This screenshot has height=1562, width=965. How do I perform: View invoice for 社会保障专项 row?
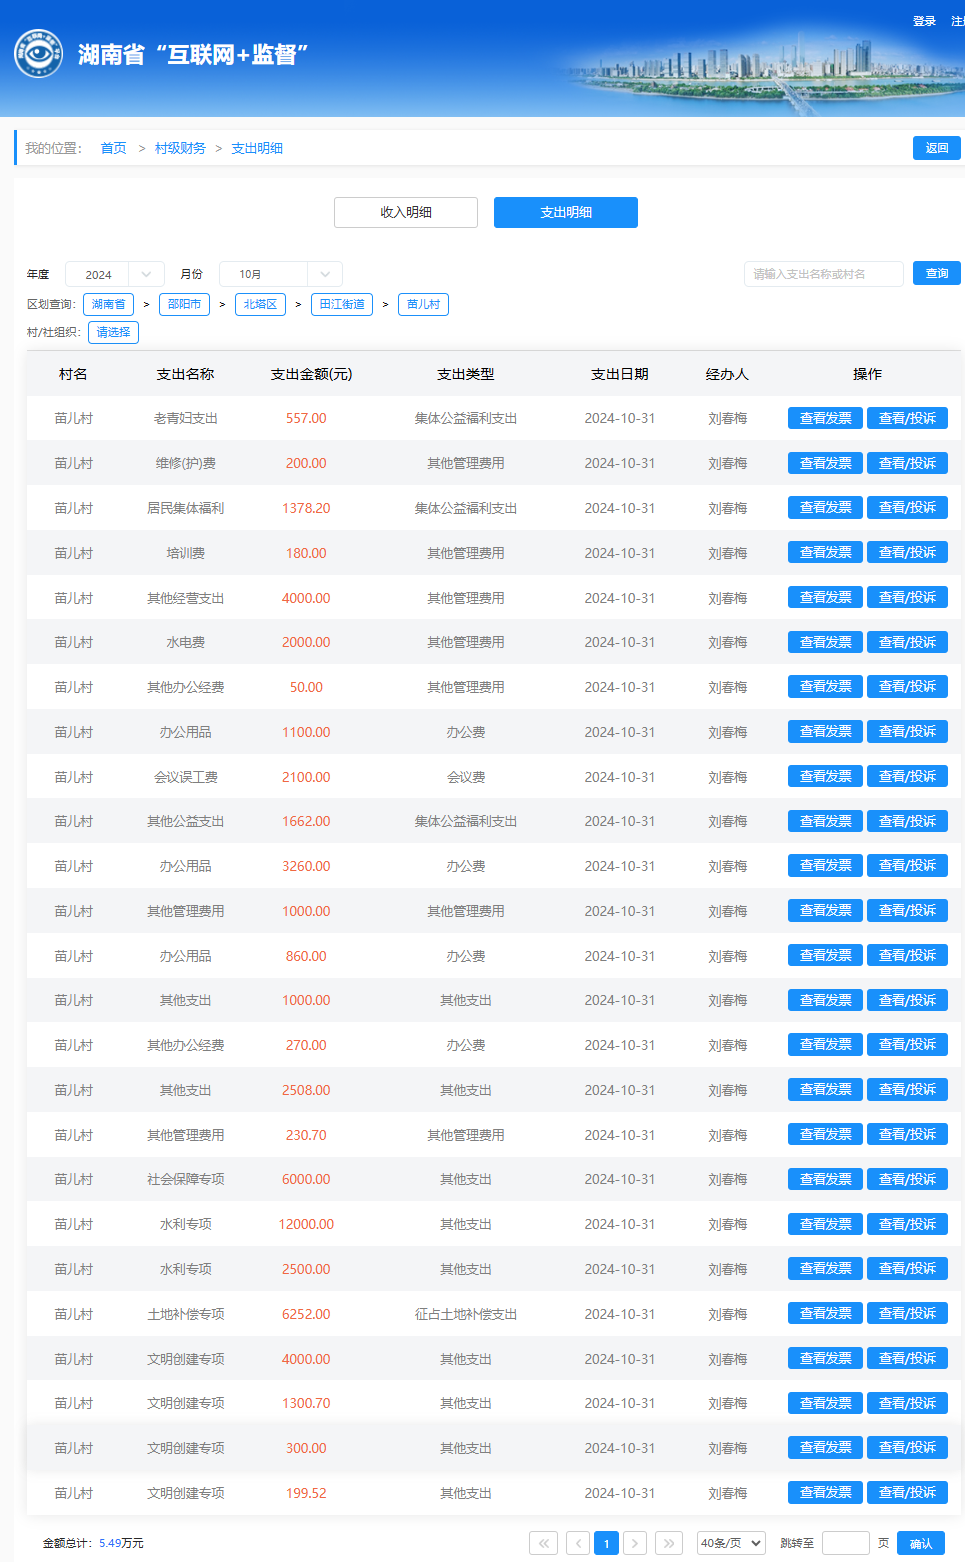[x=826, y=1179]
